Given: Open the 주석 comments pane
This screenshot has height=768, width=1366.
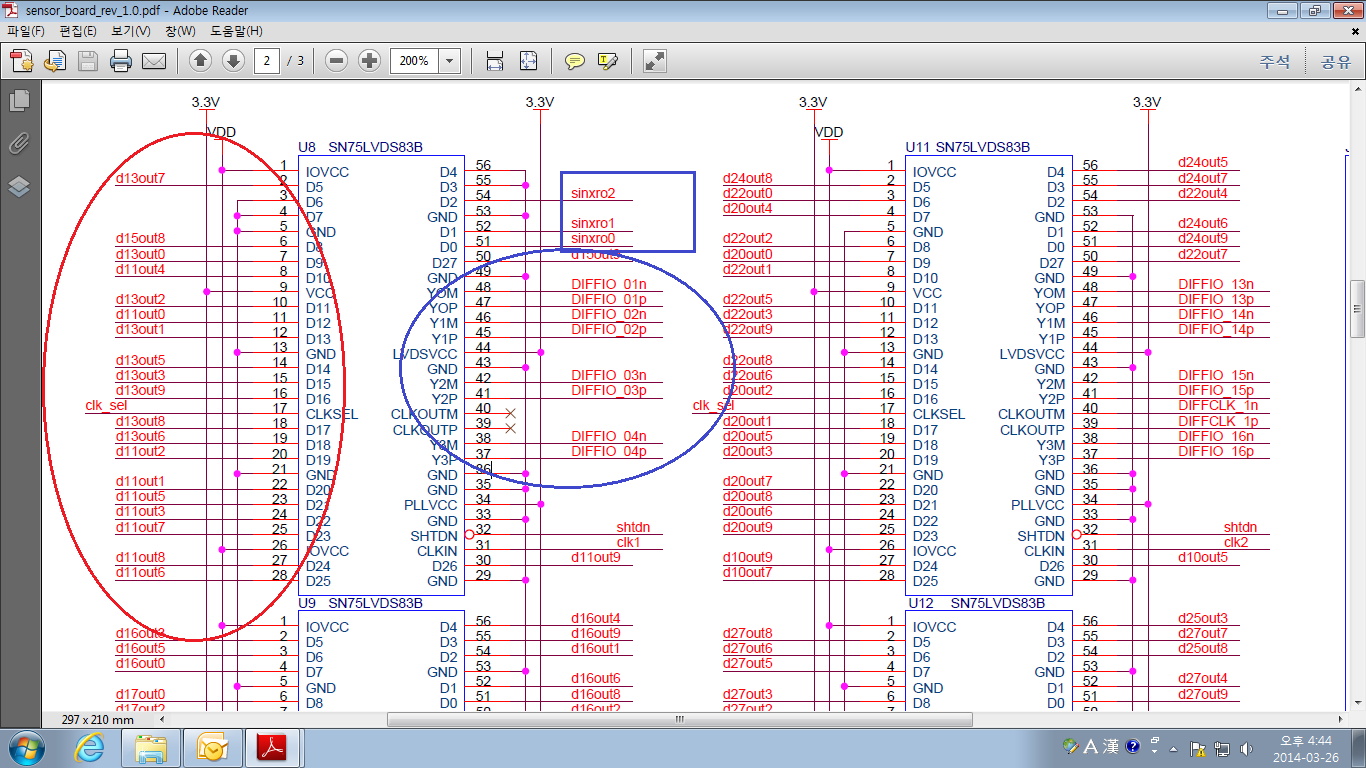Looking at the screenshot, I should (x=1274, y=61).
